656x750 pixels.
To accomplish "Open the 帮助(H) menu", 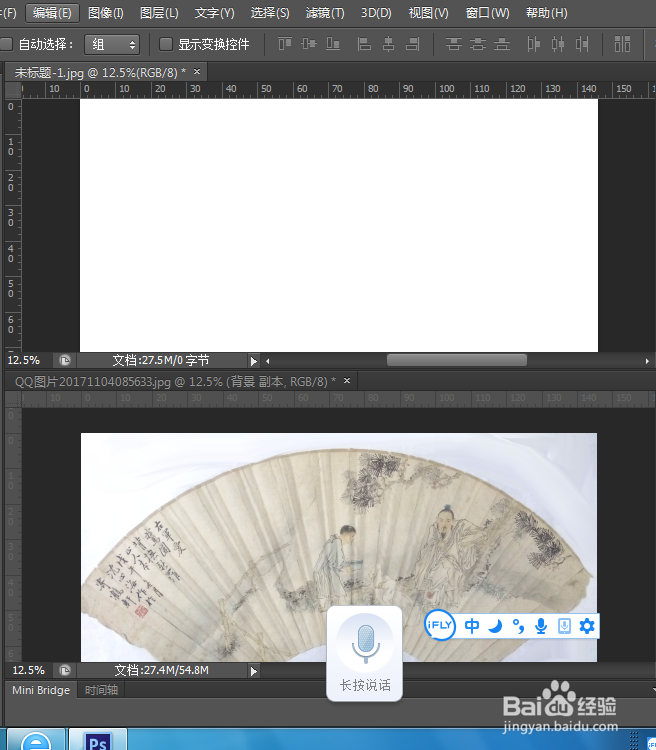I will pos(546,13).
